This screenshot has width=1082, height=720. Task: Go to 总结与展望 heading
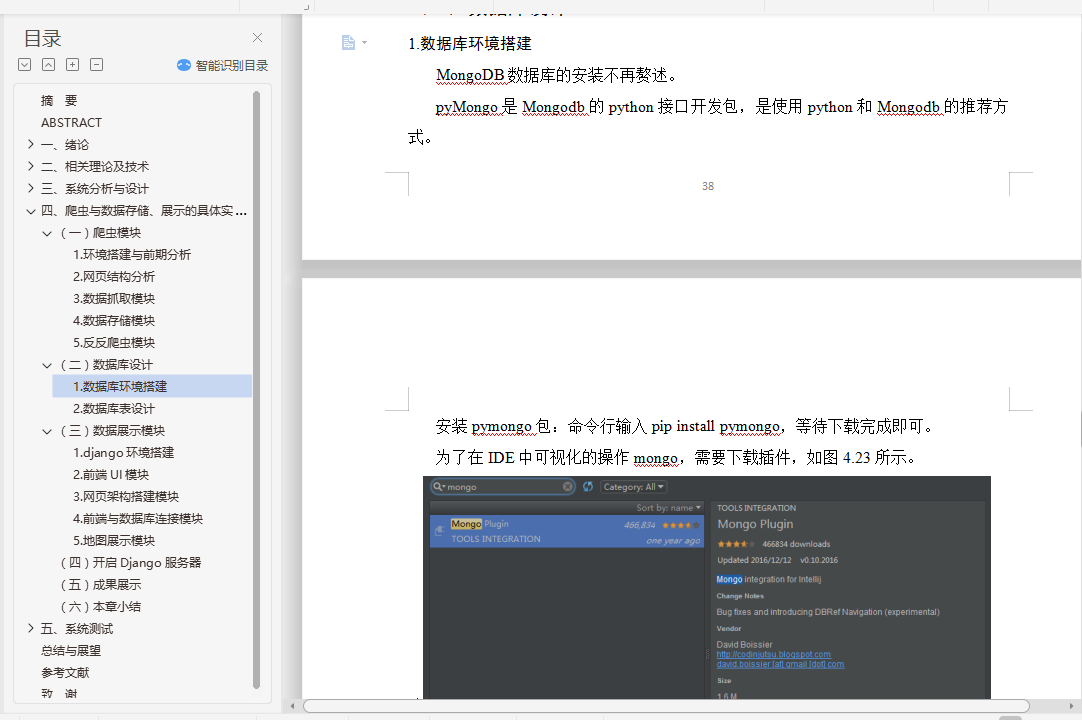[71, 650]
